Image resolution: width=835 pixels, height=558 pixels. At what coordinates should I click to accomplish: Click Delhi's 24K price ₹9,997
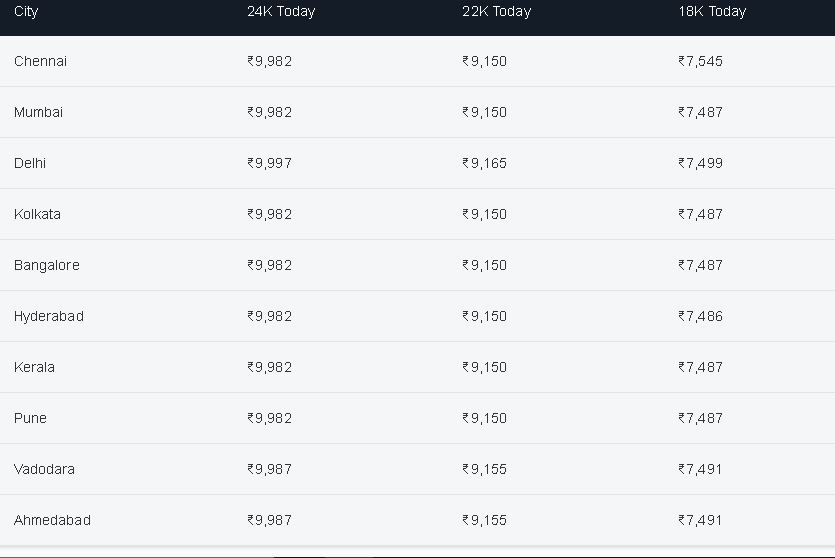pyautogui.click(x=269, y=163)
